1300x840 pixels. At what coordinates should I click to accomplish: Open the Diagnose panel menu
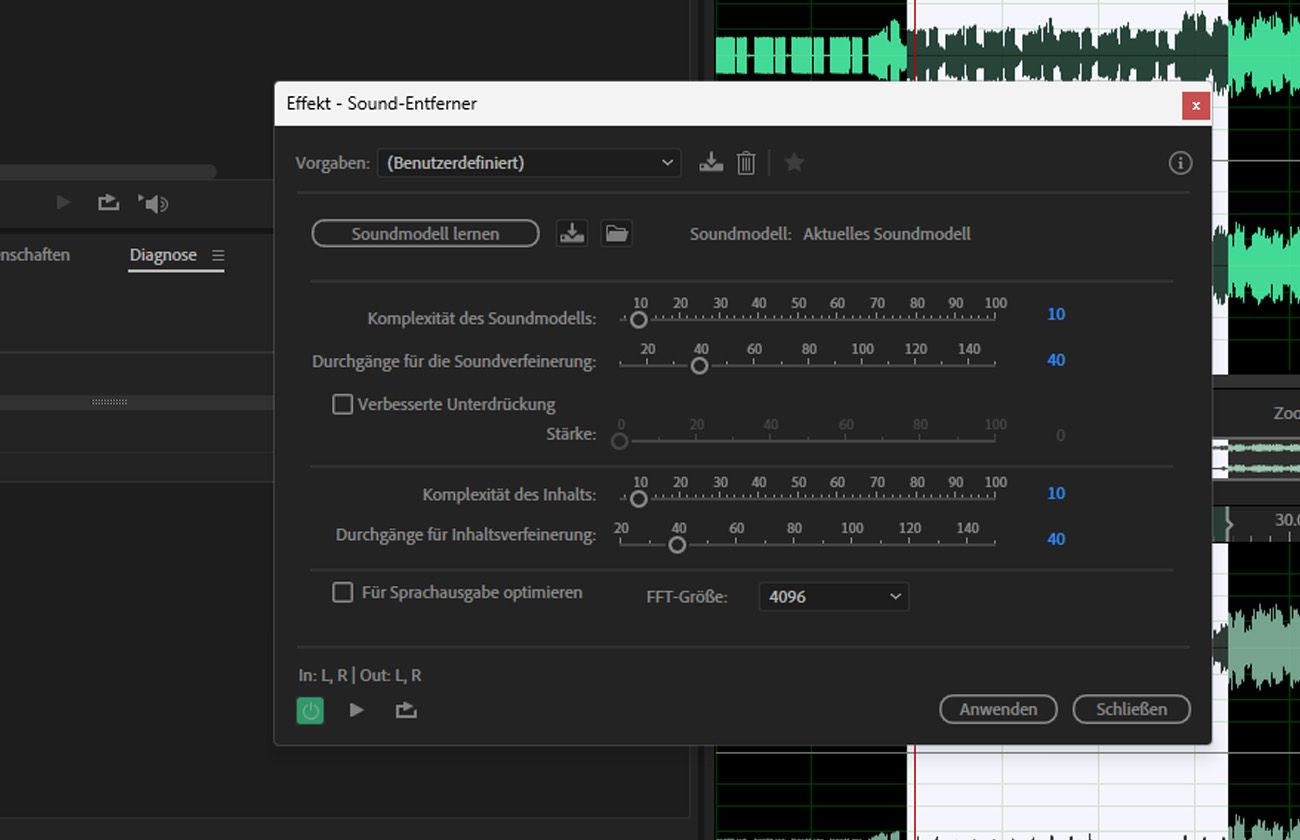[x=218, y=254]
